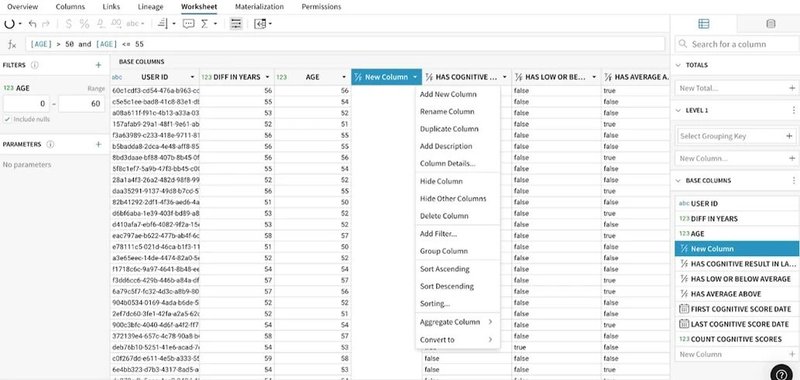Click the percent format icon
This screenshot has width=800, height=380.
point(84,23)
